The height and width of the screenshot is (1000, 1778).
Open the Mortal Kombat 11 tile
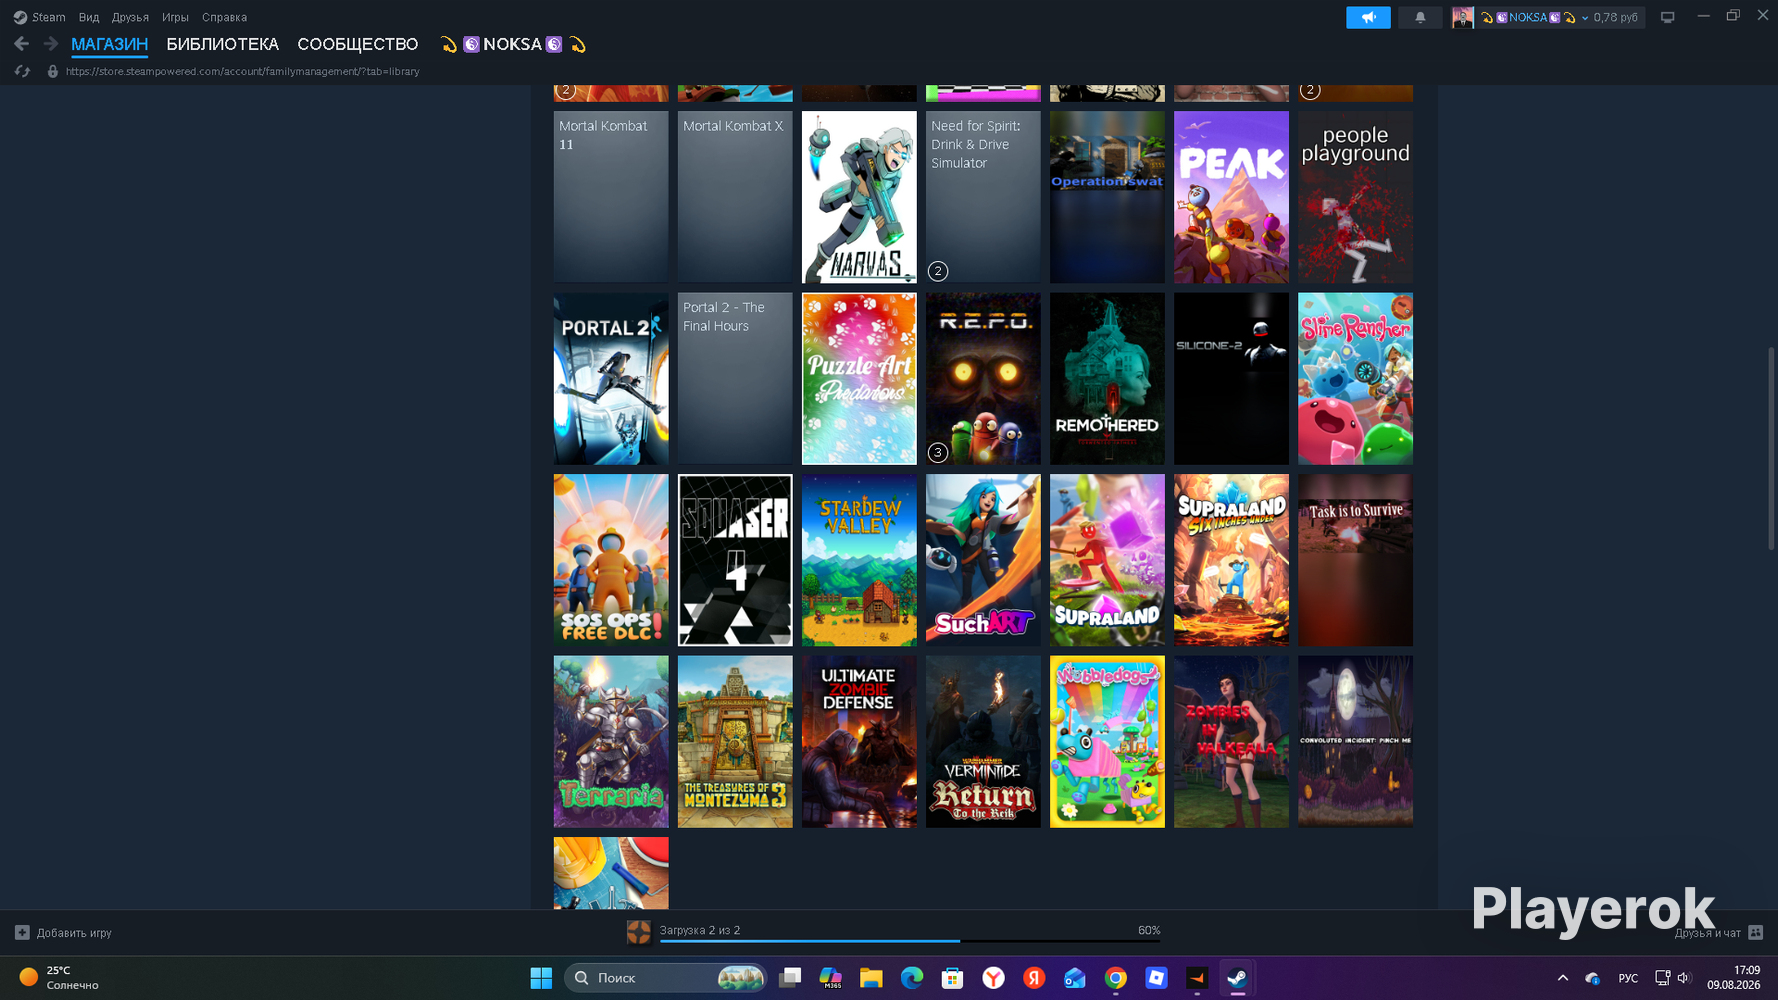(x=611, y=197)
